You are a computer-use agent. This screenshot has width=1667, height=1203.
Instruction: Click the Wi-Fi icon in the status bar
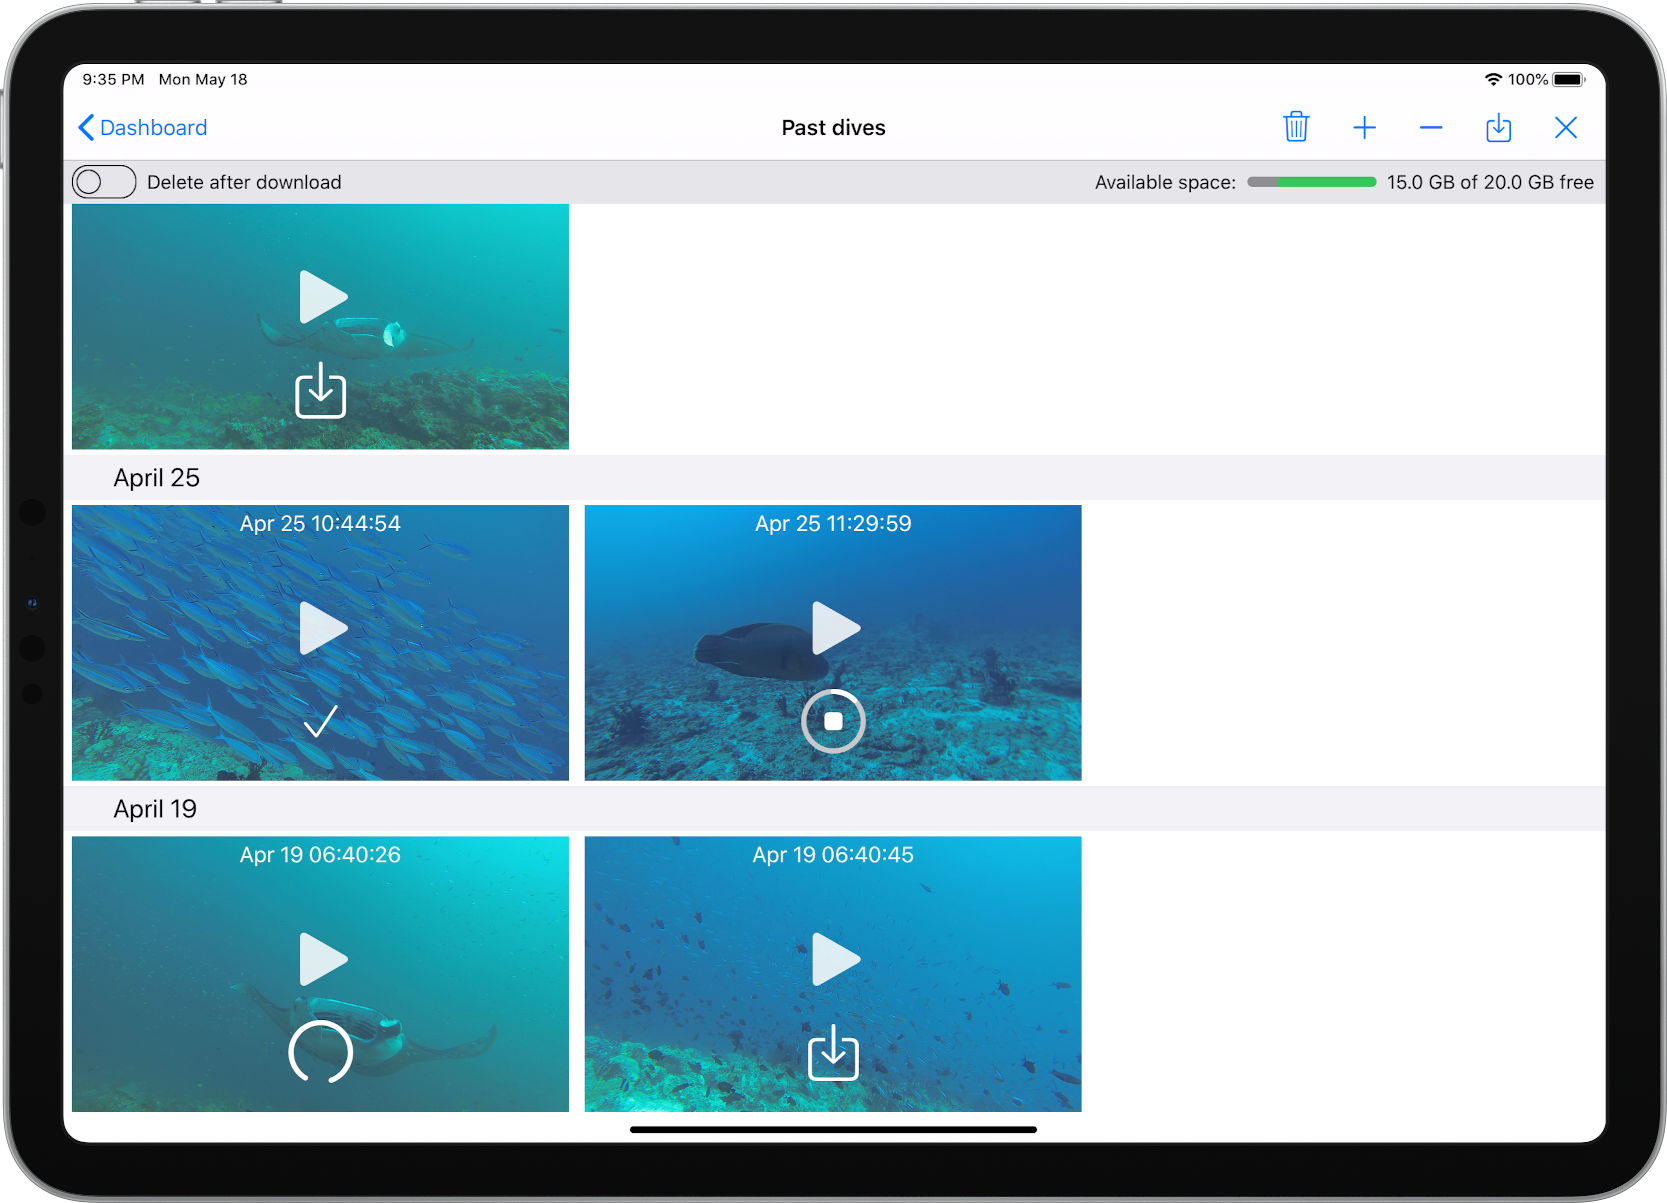coord(1494,78)
